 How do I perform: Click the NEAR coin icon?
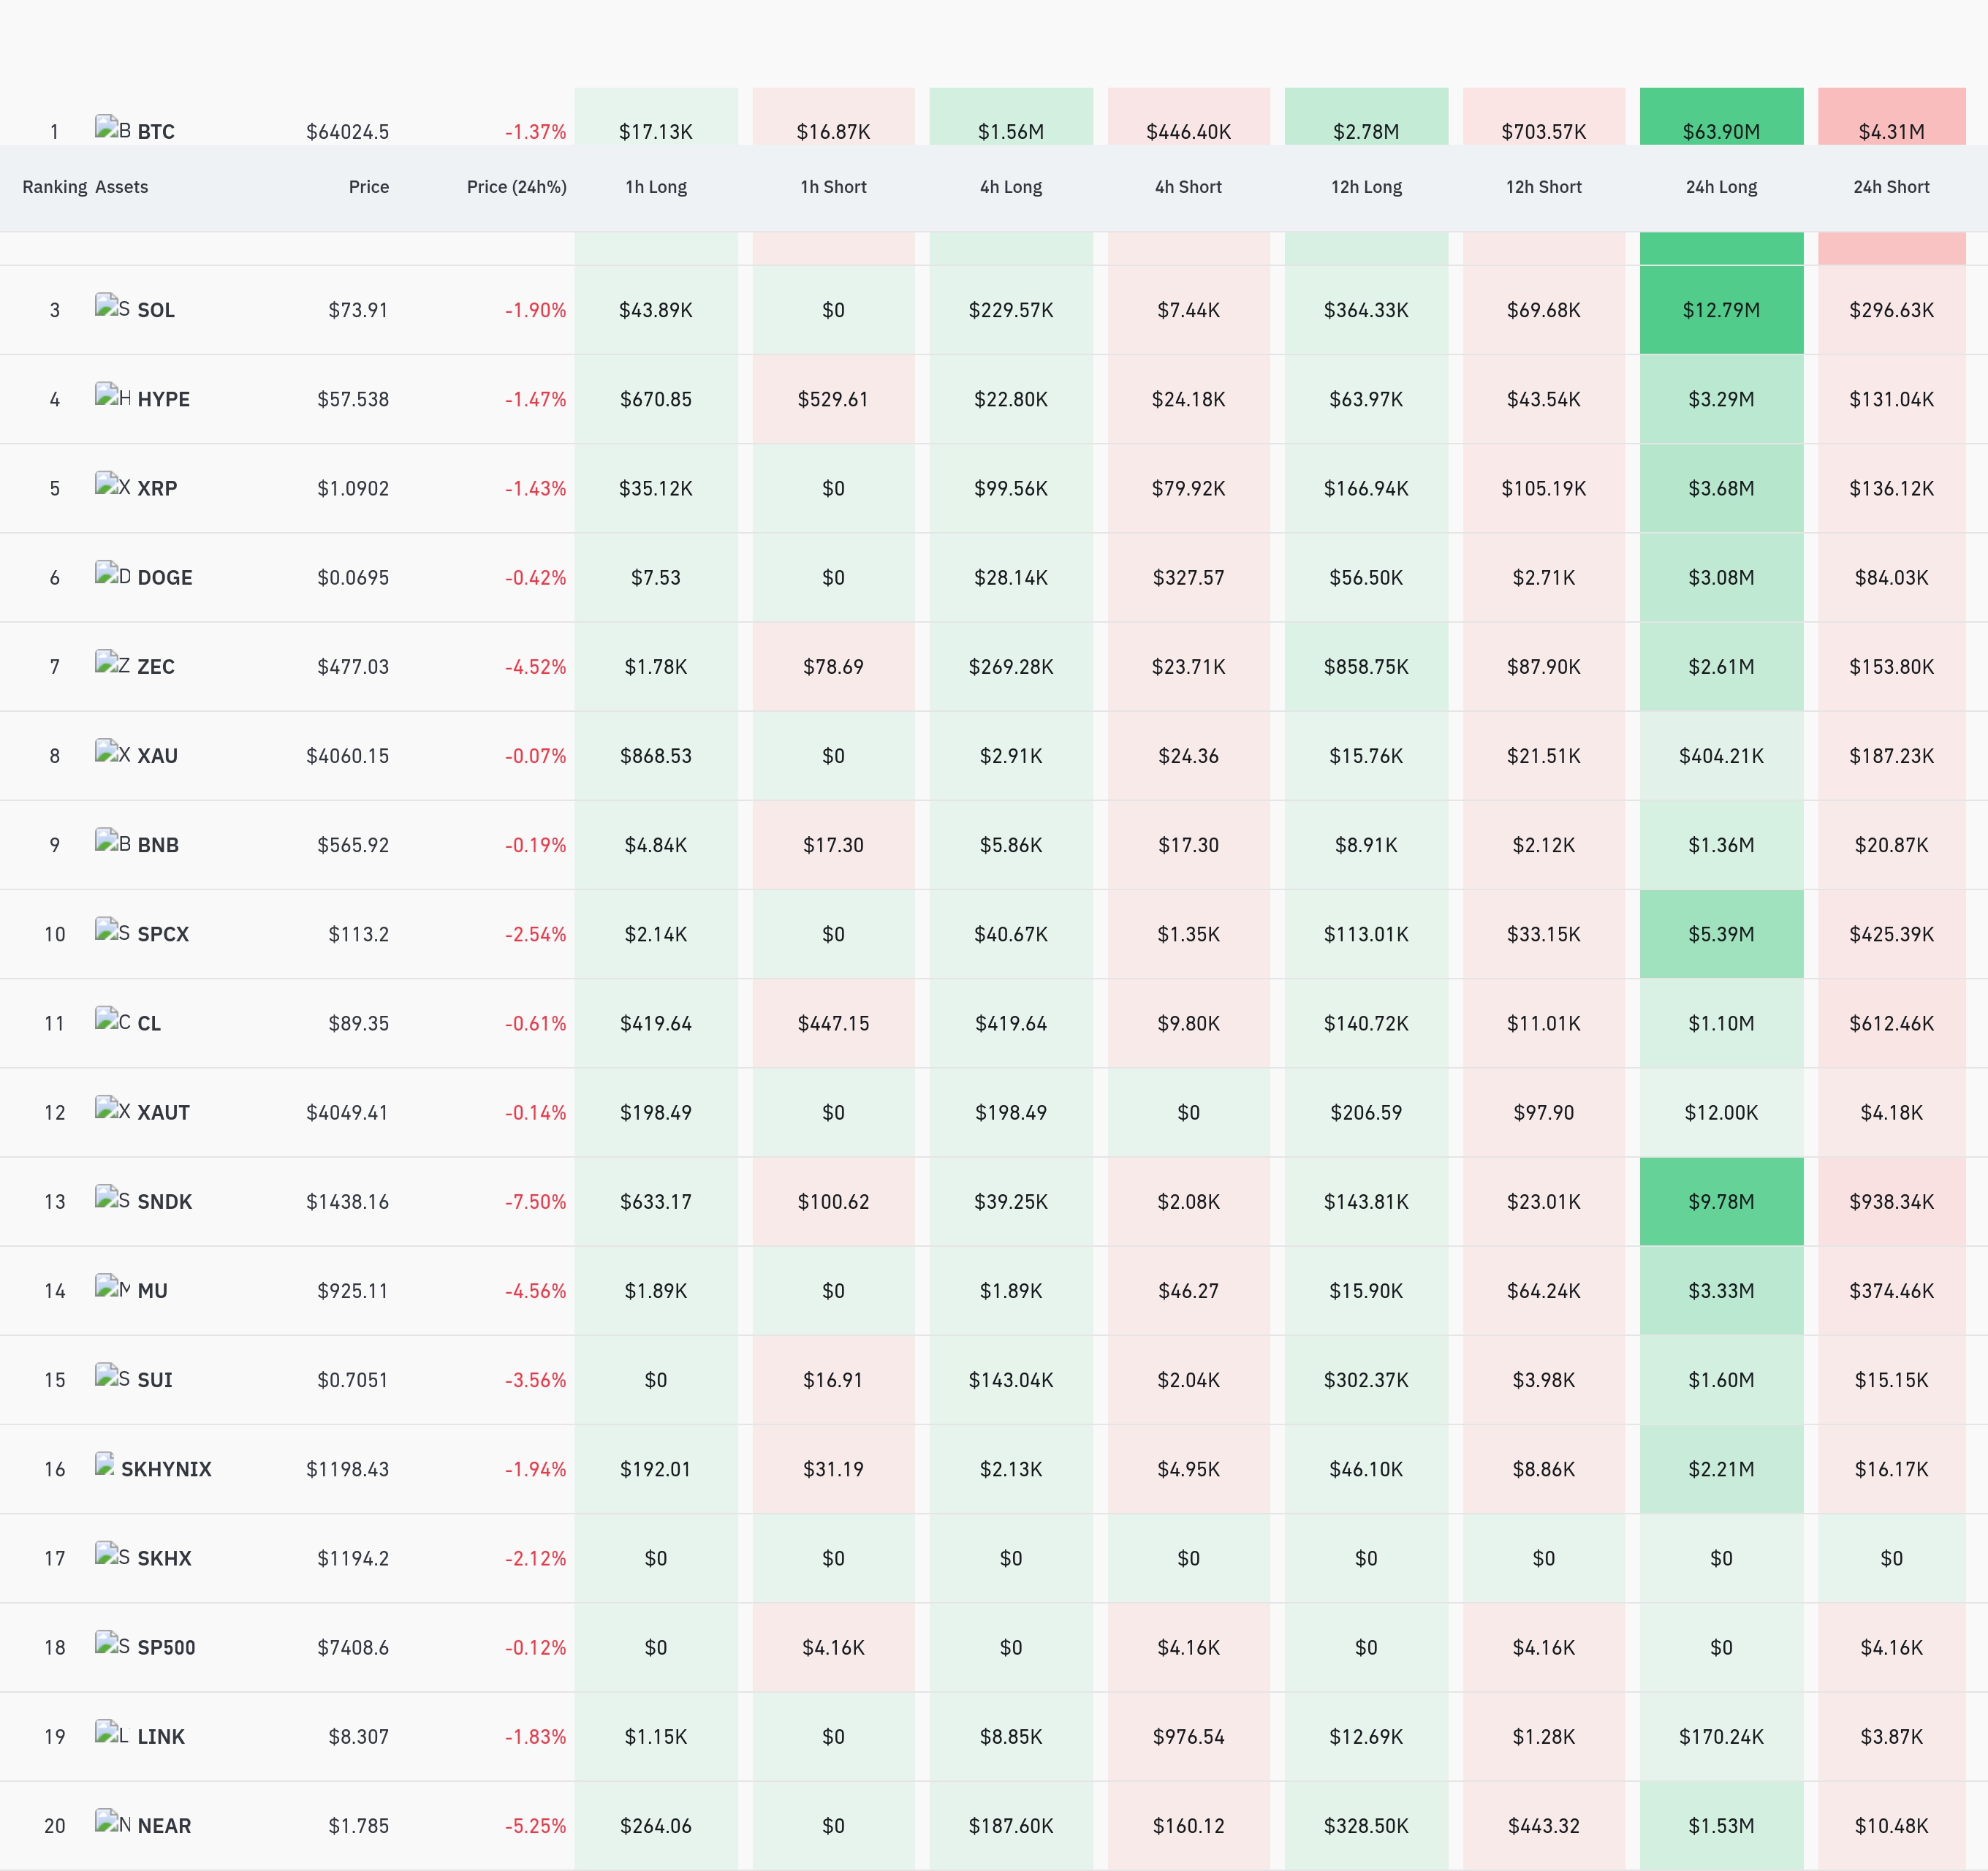coord(112,1822)
